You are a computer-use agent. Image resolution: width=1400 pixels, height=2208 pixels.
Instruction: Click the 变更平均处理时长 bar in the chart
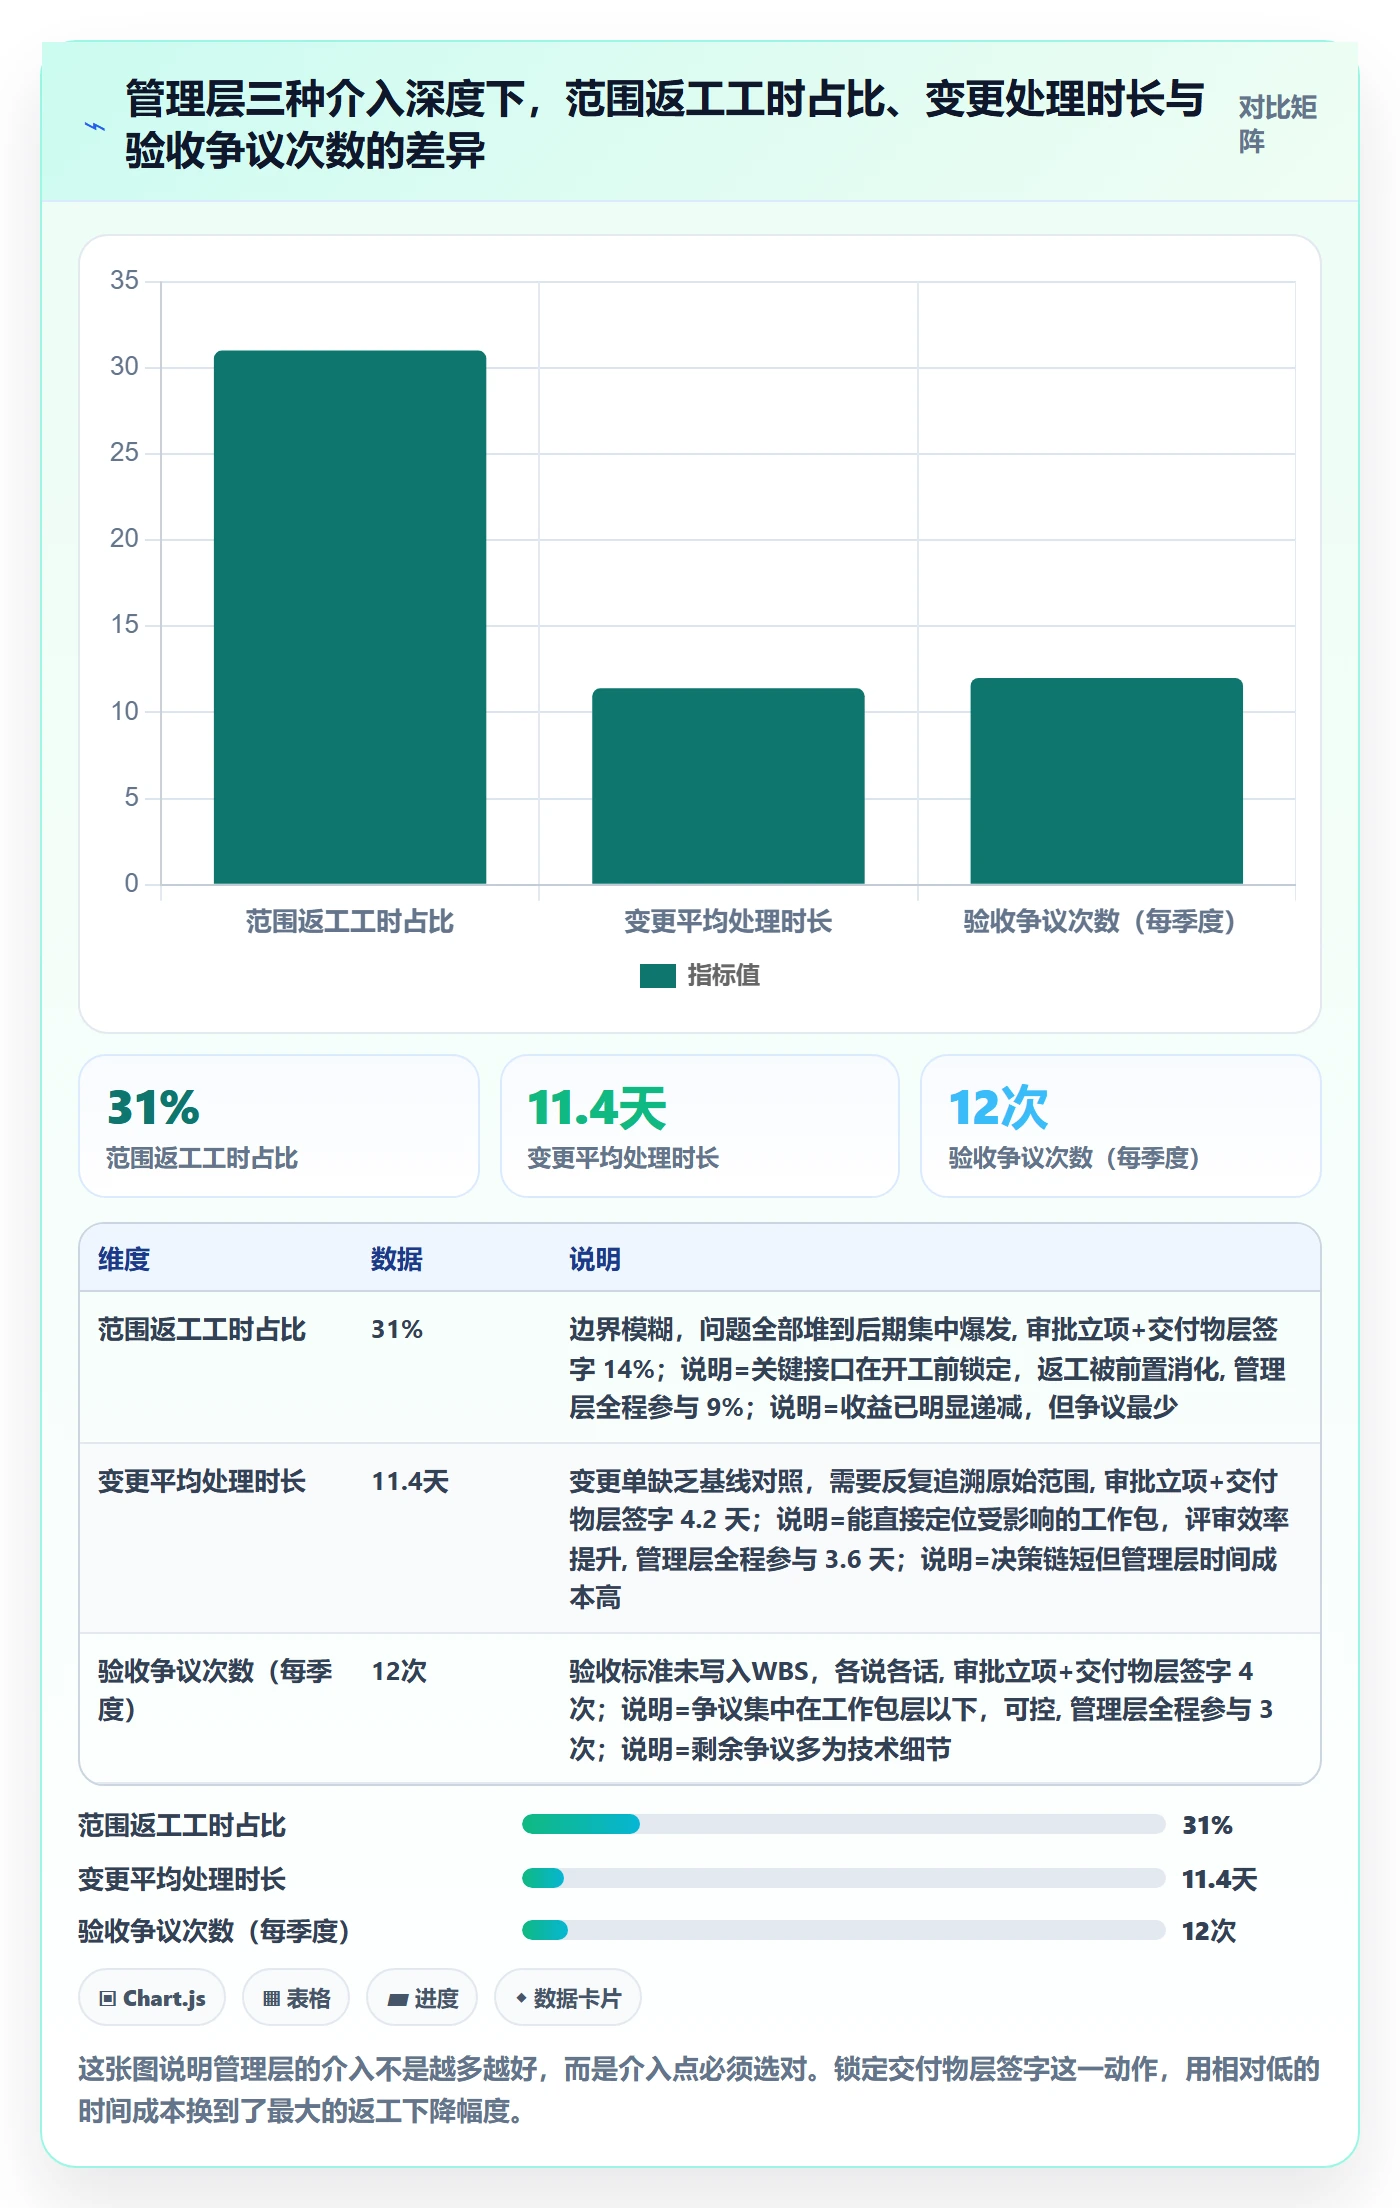pyautogui.click(x=728, y=786)
